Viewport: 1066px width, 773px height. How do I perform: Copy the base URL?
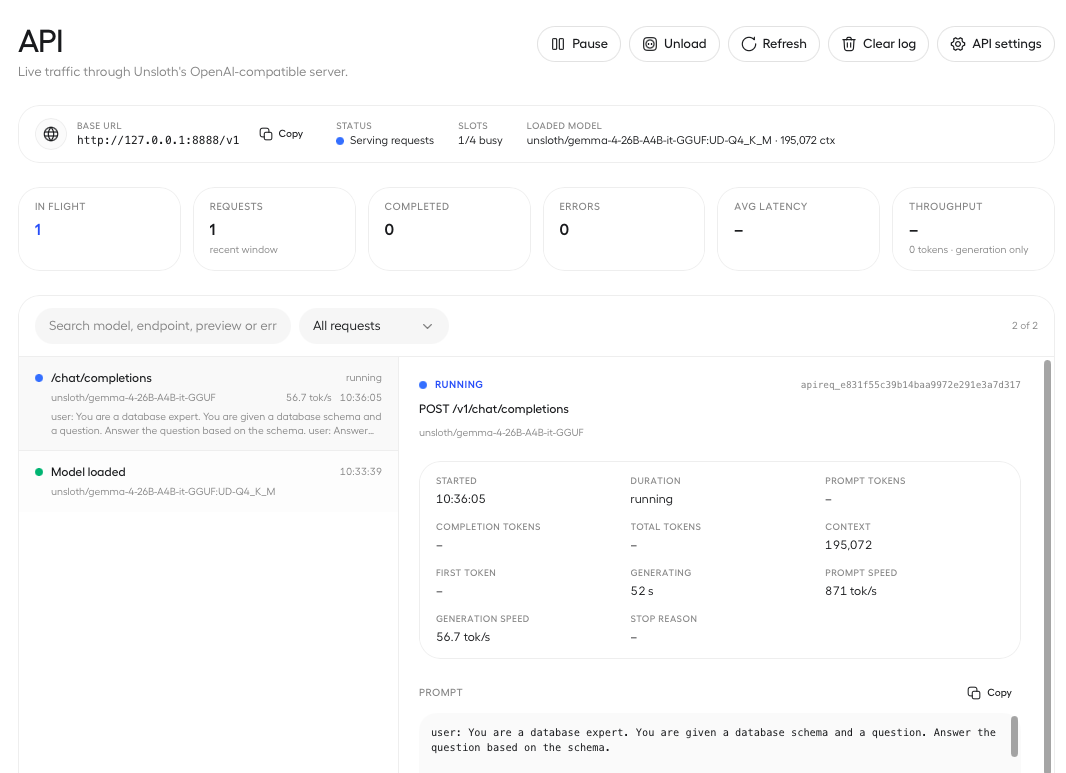[x=281, y=134]
